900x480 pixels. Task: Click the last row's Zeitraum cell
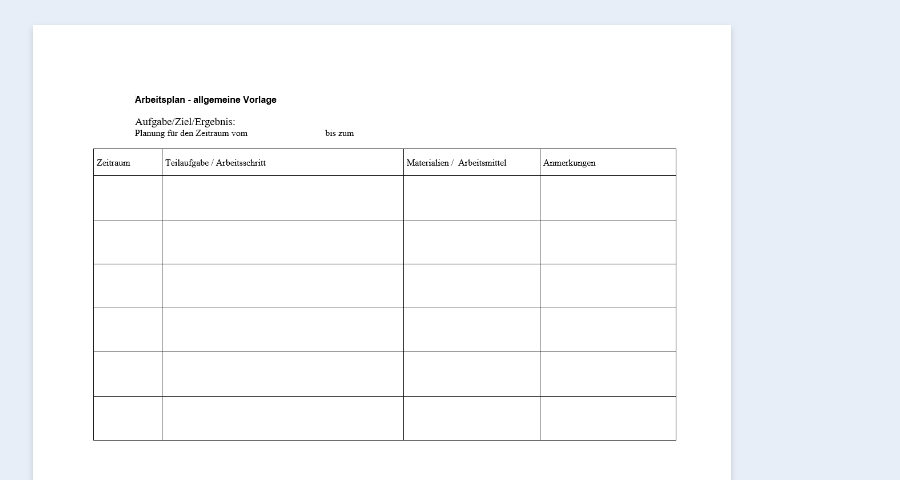coord(128,418)
